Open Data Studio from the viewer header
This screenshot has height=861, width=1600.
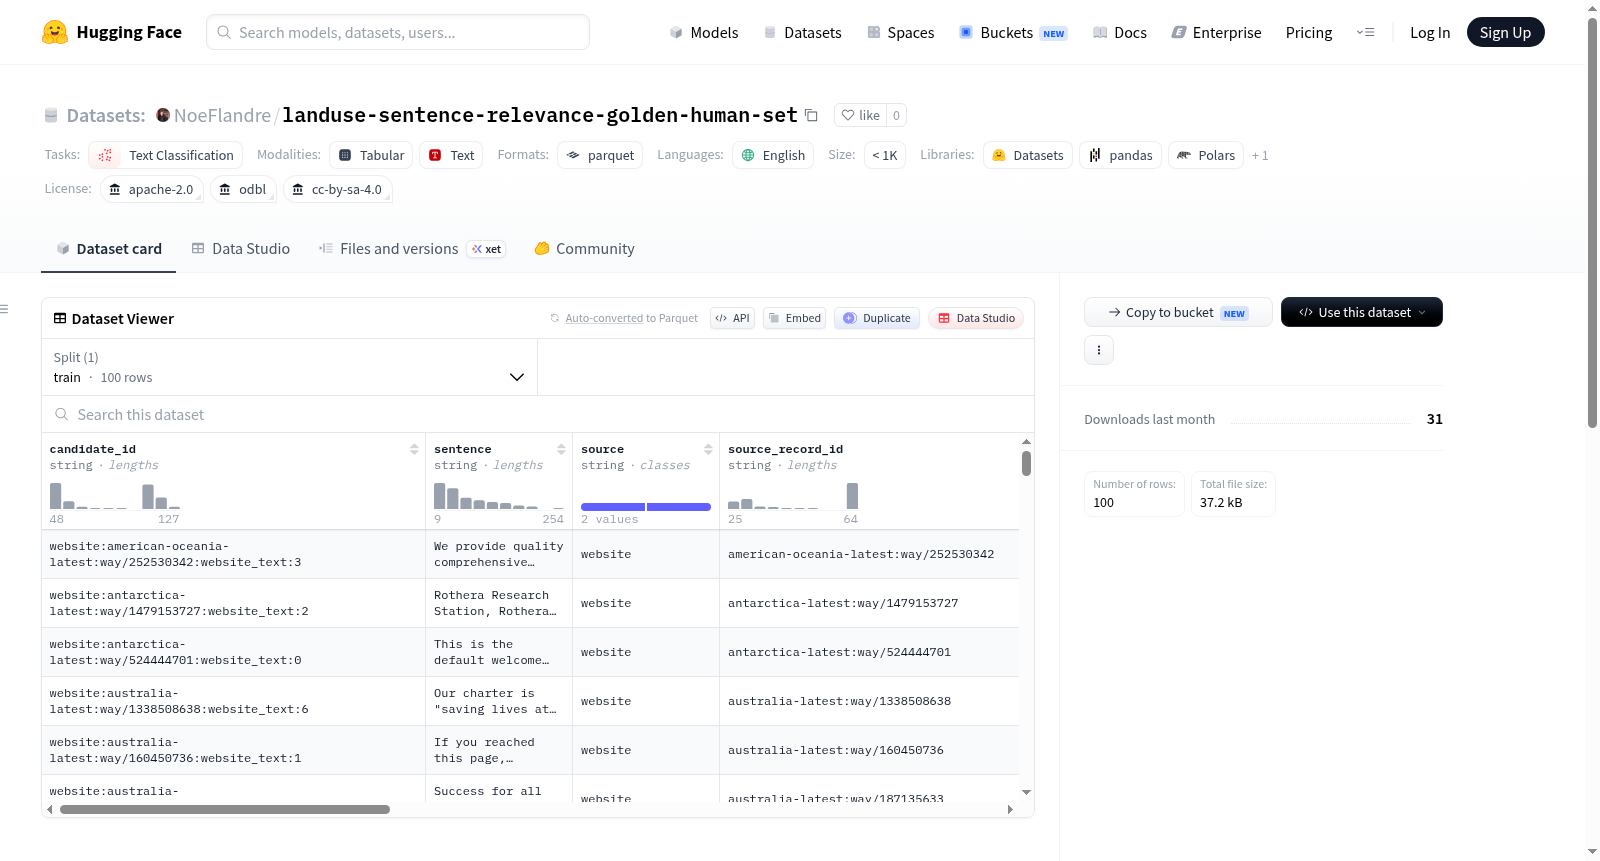pos(976,318)
